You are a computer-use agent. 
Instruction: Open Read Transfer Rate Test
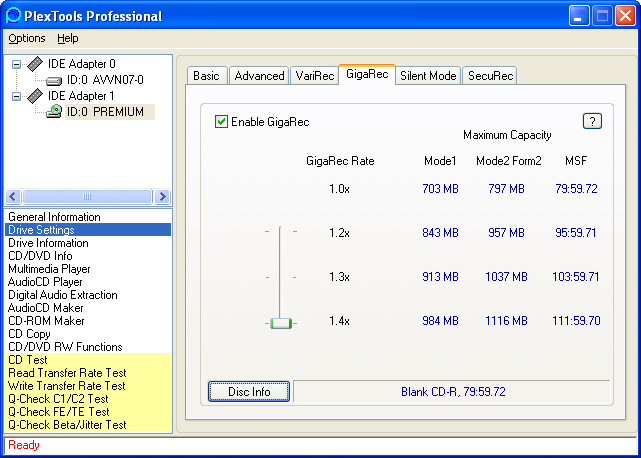point(88,373)
